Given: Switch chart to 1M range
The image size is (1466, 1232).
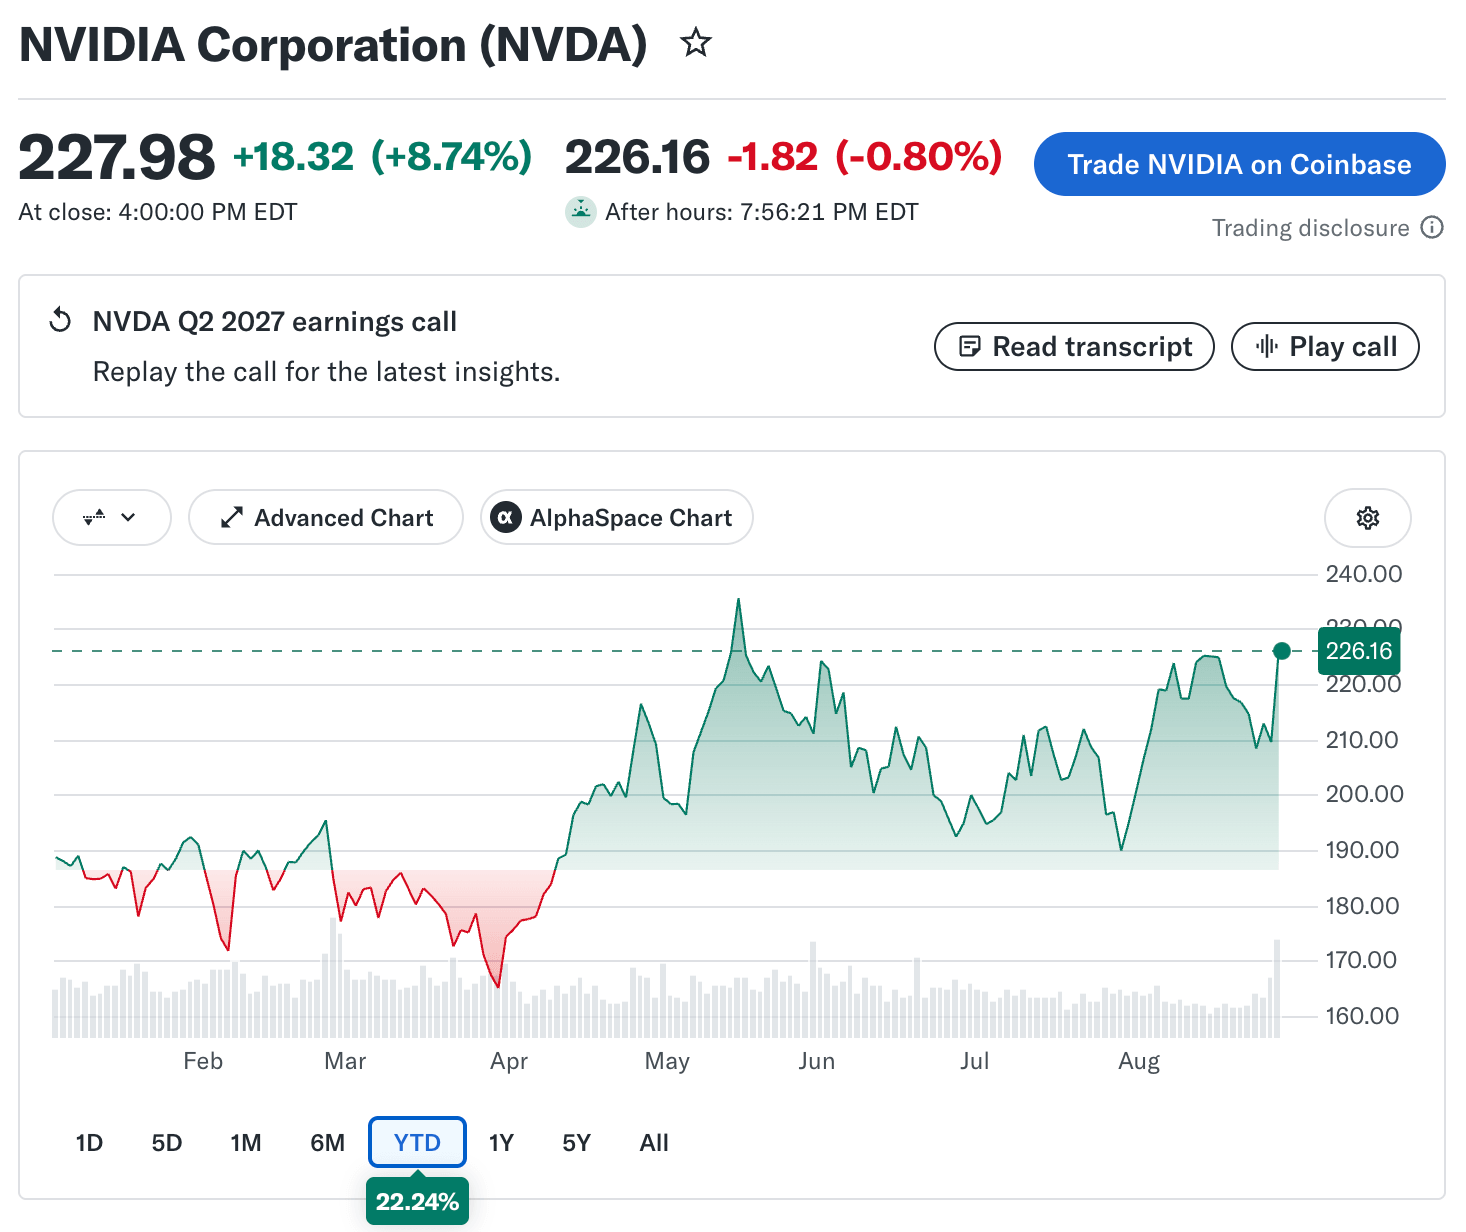Looking at the screenshot, I should 246,1143.
